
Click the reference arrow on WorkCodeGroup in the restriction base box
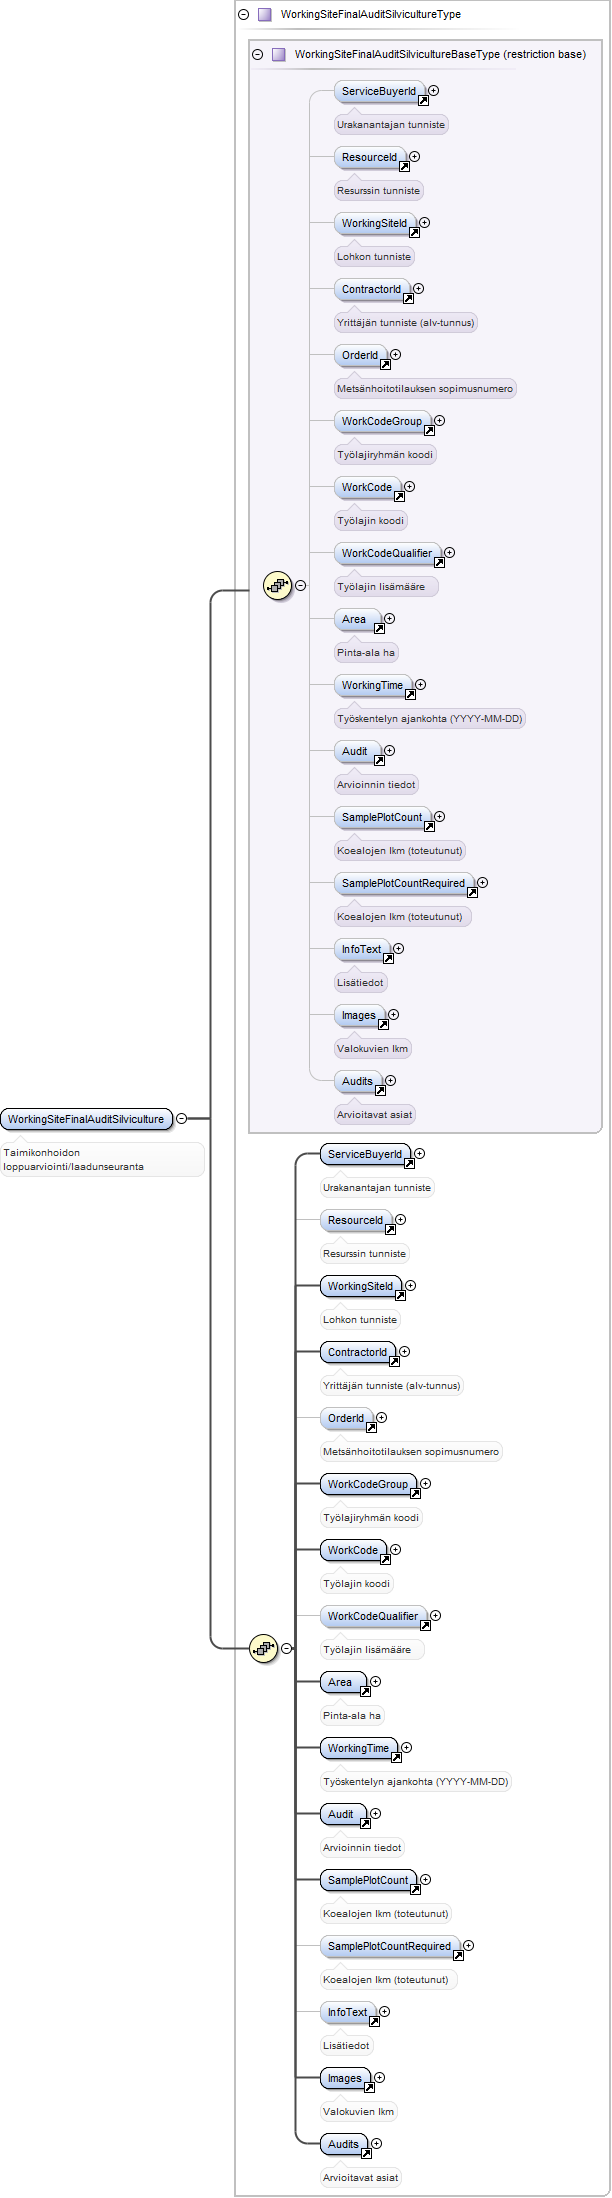point(429,431)
